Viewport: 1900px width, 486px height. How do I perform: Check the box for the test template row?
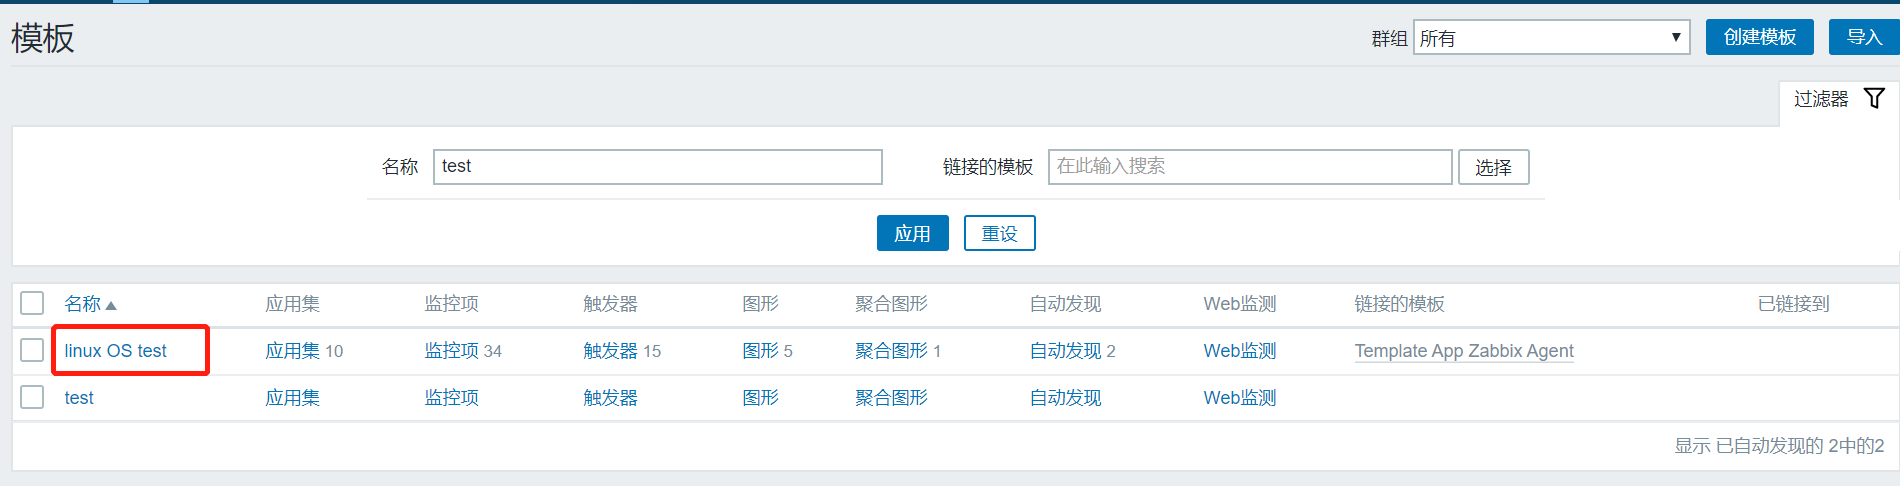[x=32, y=397]
